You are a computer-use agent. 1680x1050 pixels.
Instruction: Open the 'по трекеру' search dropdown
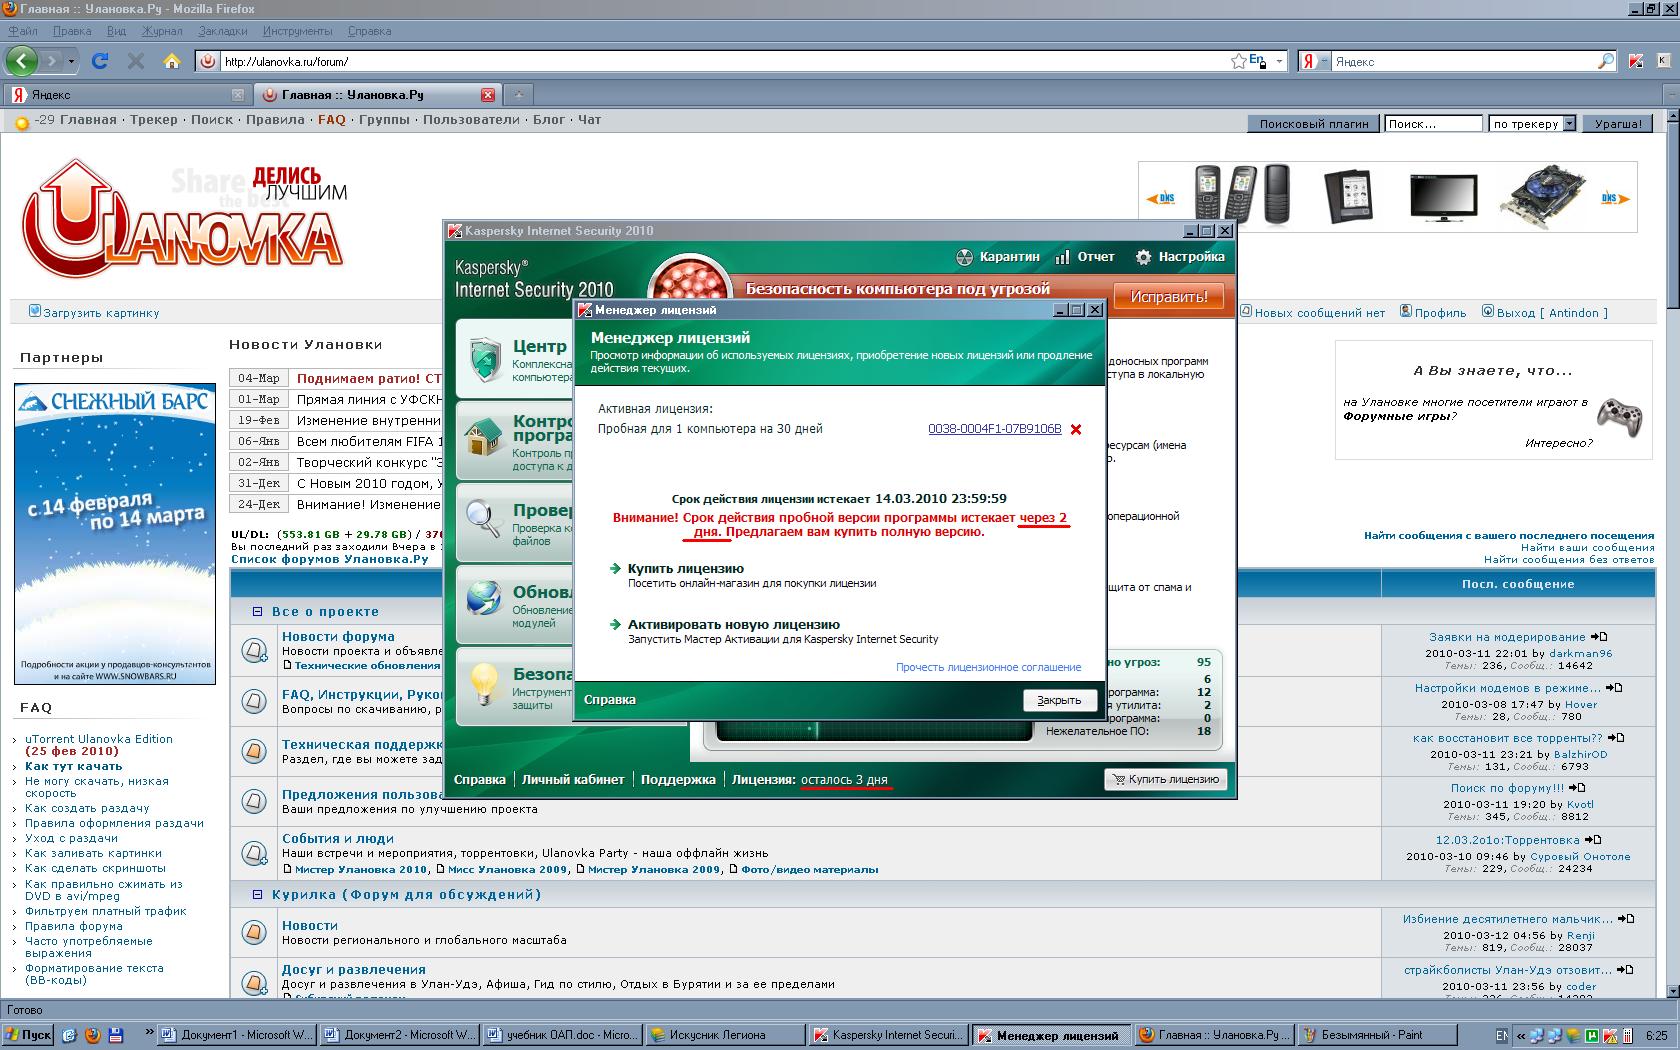tap(1569, 124)
